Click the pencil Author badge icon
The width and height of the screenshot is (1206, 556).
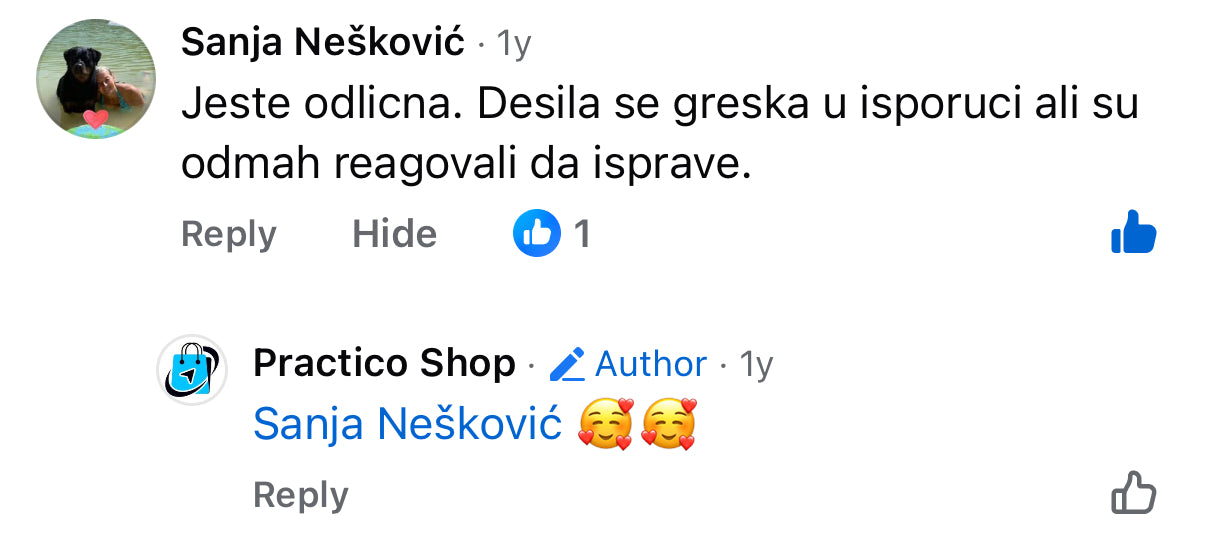pos(567,365)
